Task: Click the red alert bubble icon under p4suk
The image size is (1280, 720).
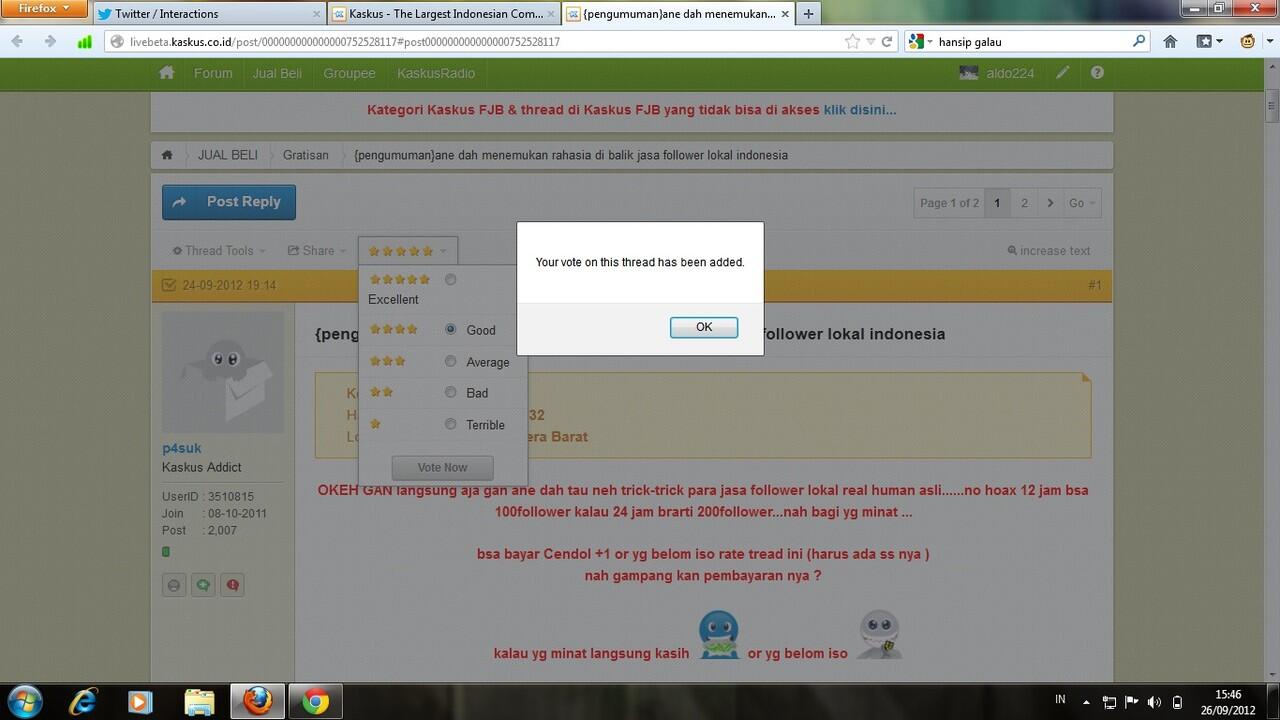Action: (233, 585)
